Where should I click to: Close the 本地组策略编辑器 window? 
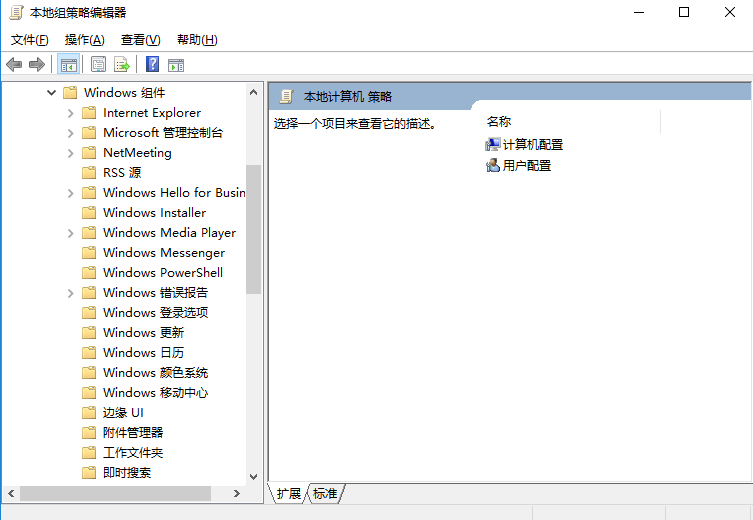tap(729, 12)
